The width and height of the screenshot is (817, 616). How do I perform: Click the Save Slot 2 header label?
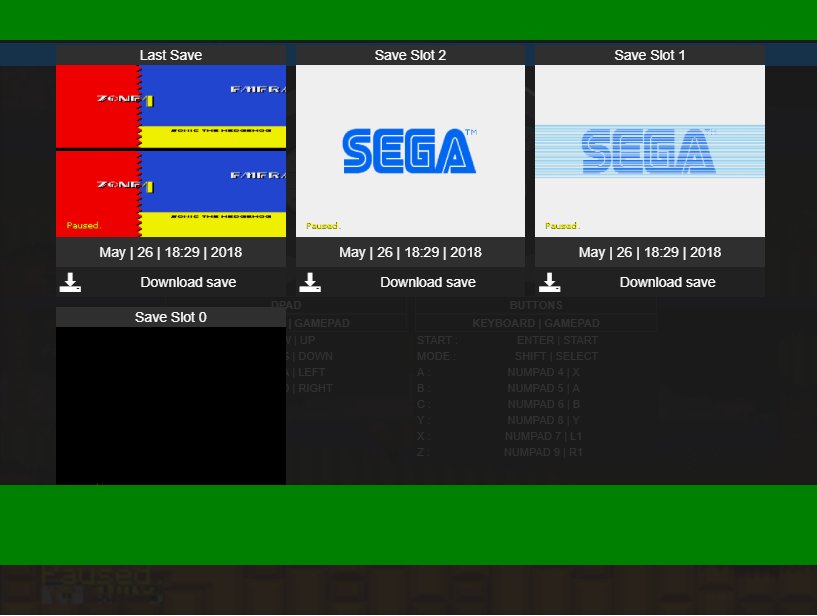click(410, 55)
